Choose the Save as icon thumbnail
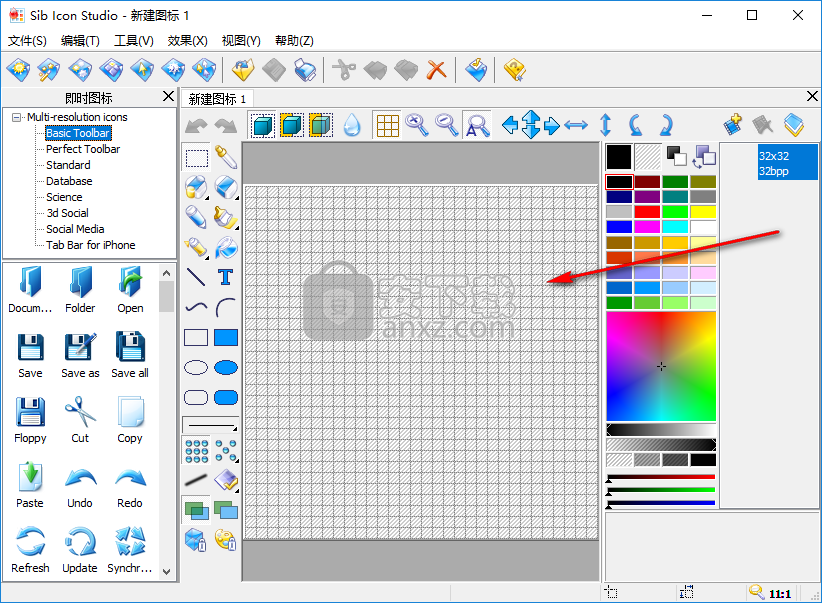Screen dimensions: 822x603 tap(80, 356)
